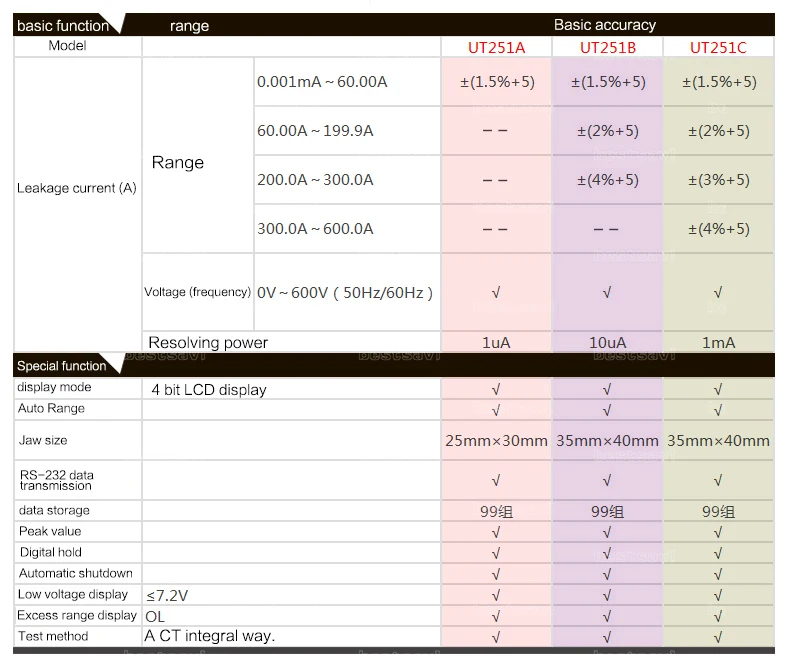Viewport: 790px width, 663px height.
Task: Click the 'Model' row label
Action: (x=67, y=46)
